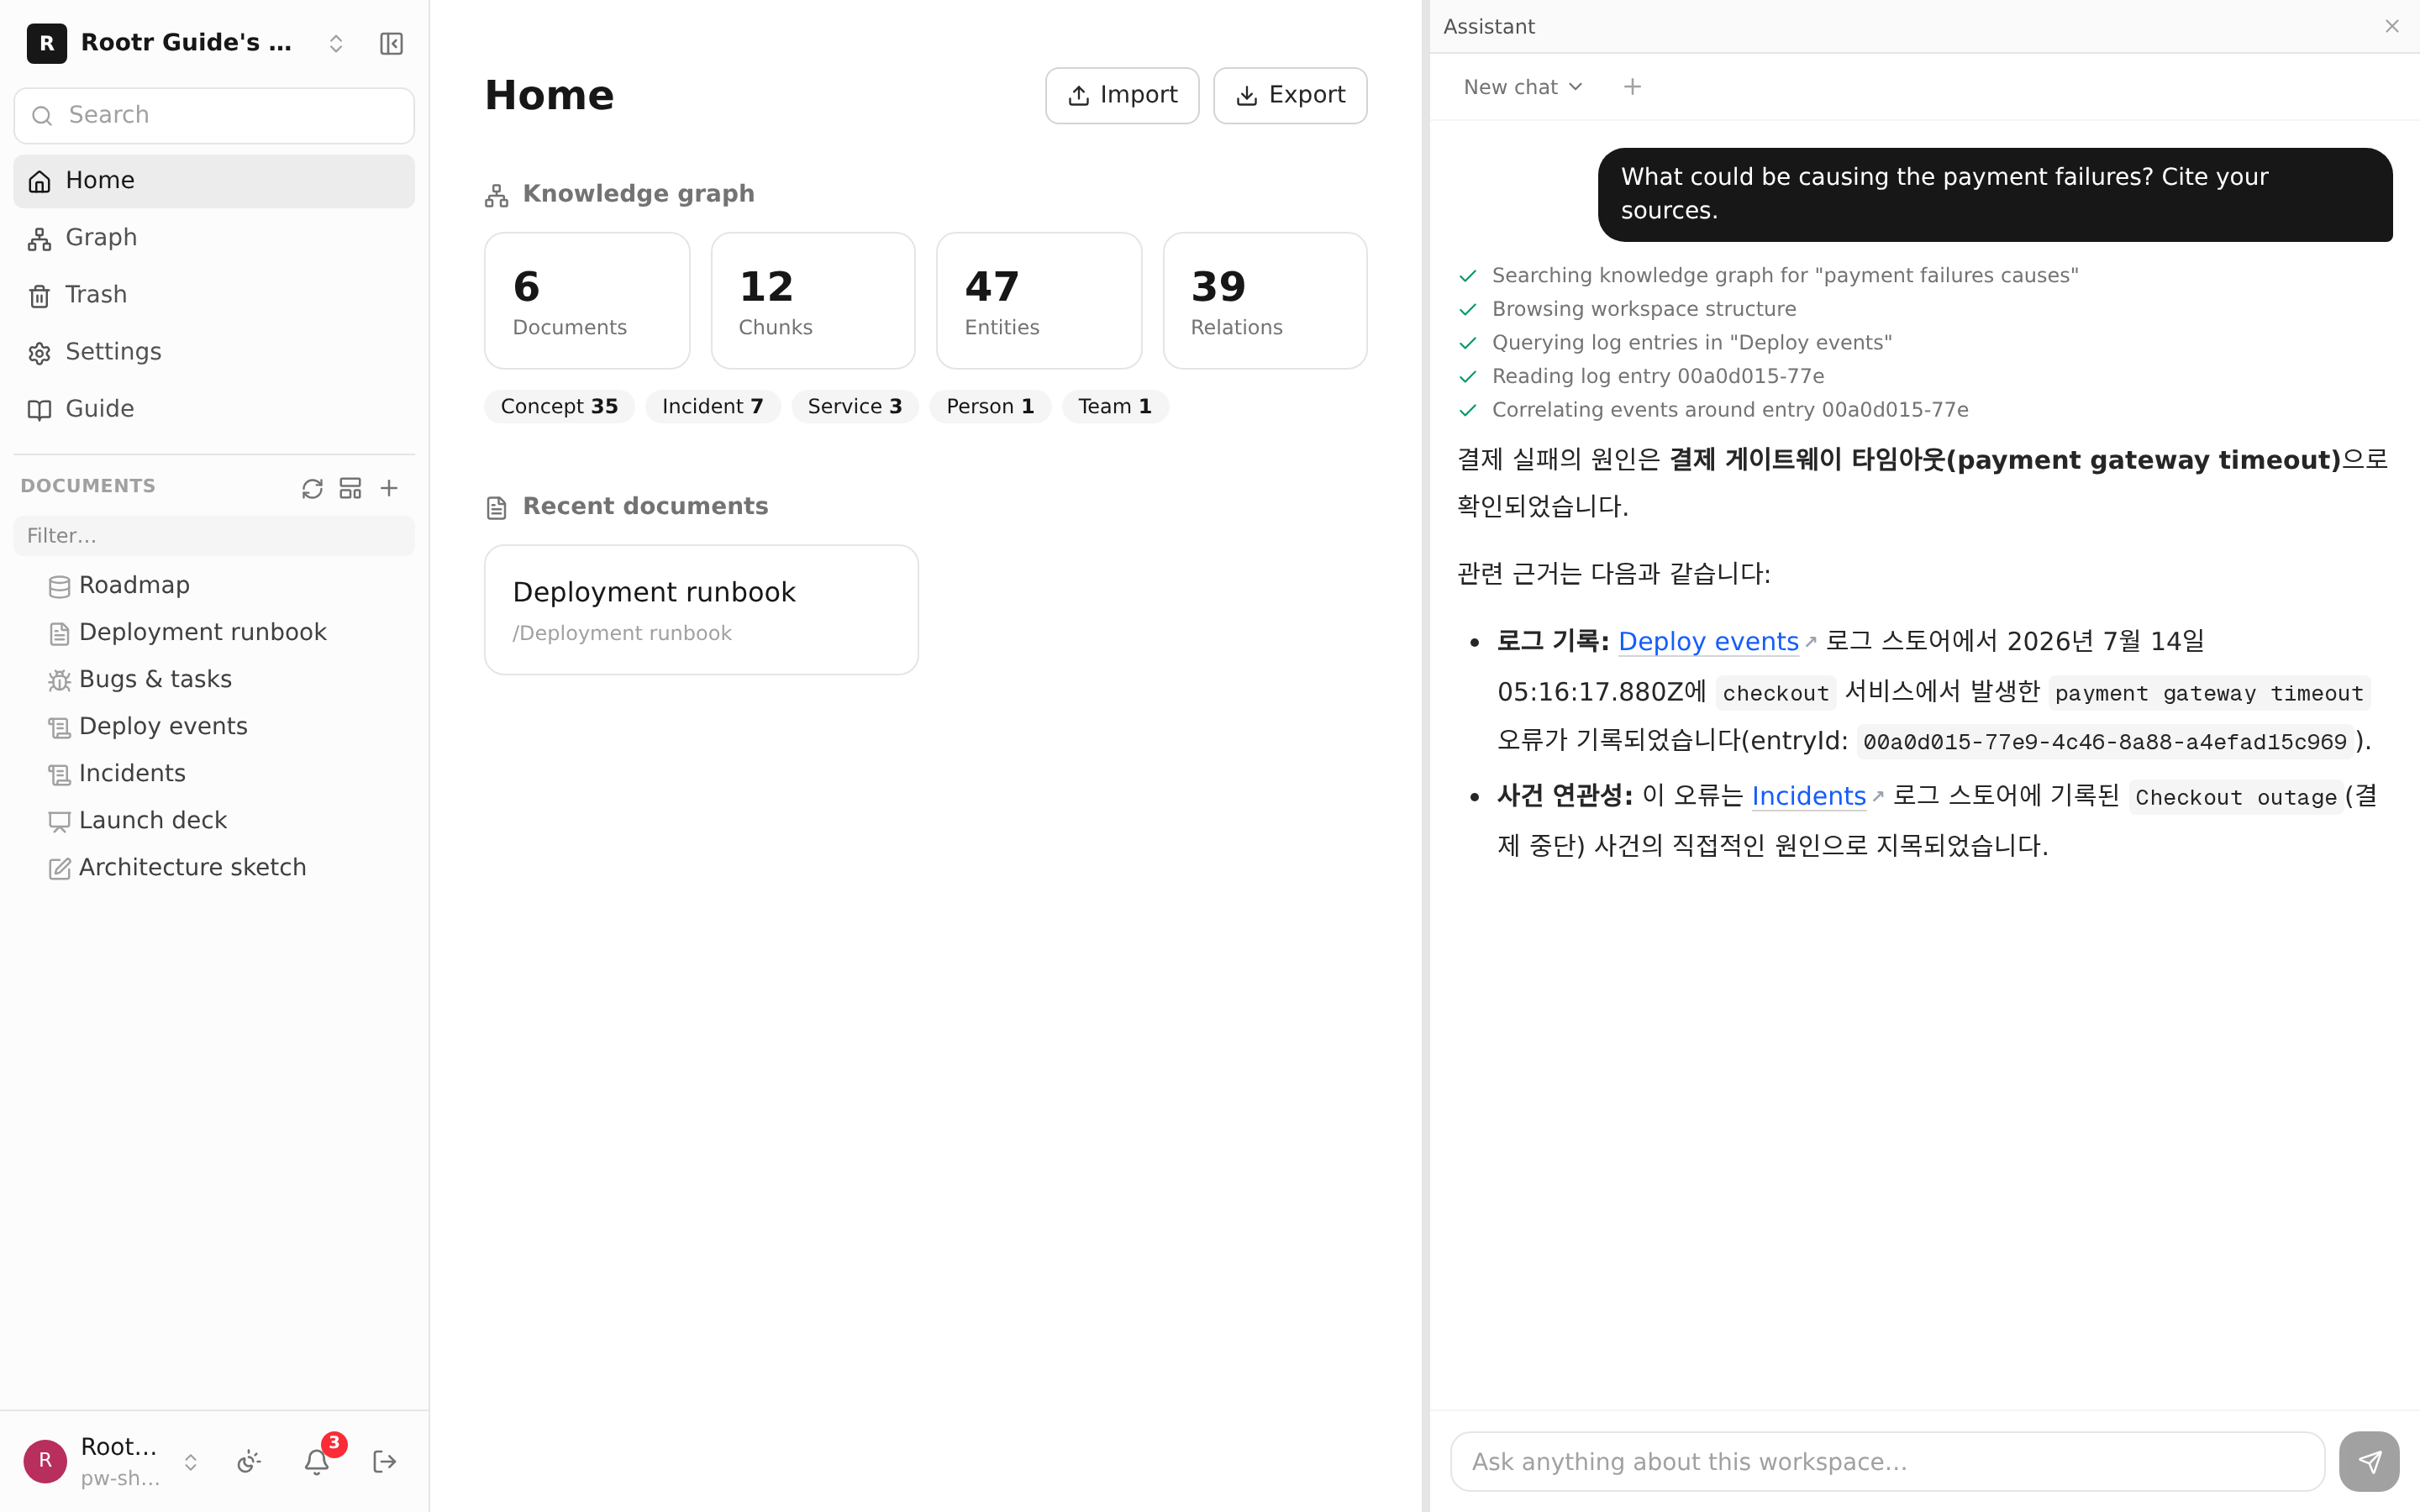This screenshot has width=2420, height=1512.
Task: Click the log out icon
Action: pyautogui.click(x=385, y=1462)
